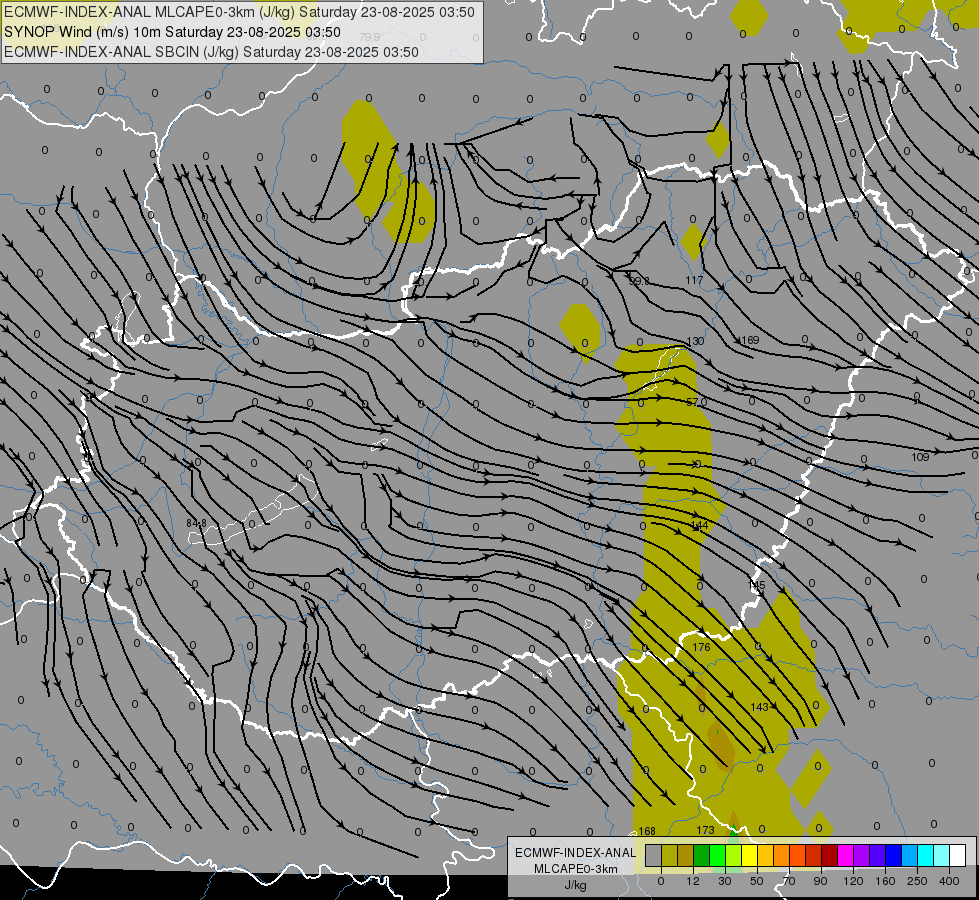Select the bright green legend swatch
The height and width of the screenshot is (900, 979).
tap(718, 855)
